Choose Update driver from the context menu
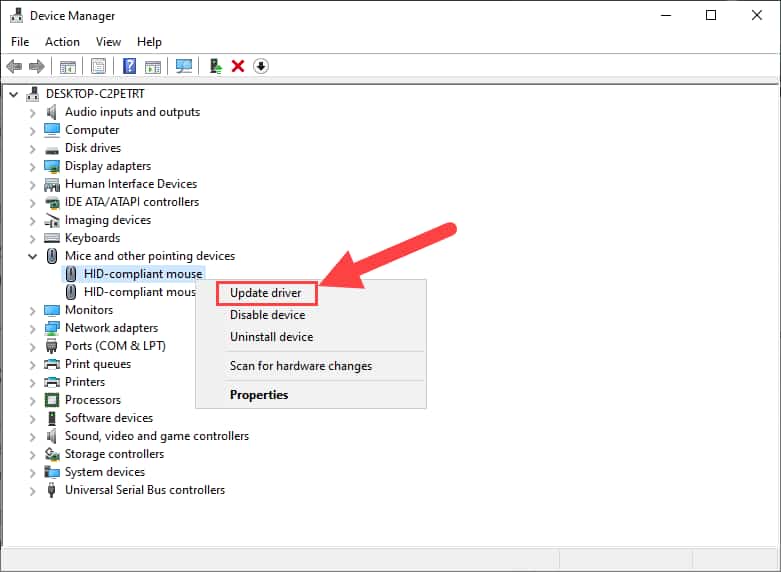The height and width of the screenshot is (572, 781). coord(265,293)
